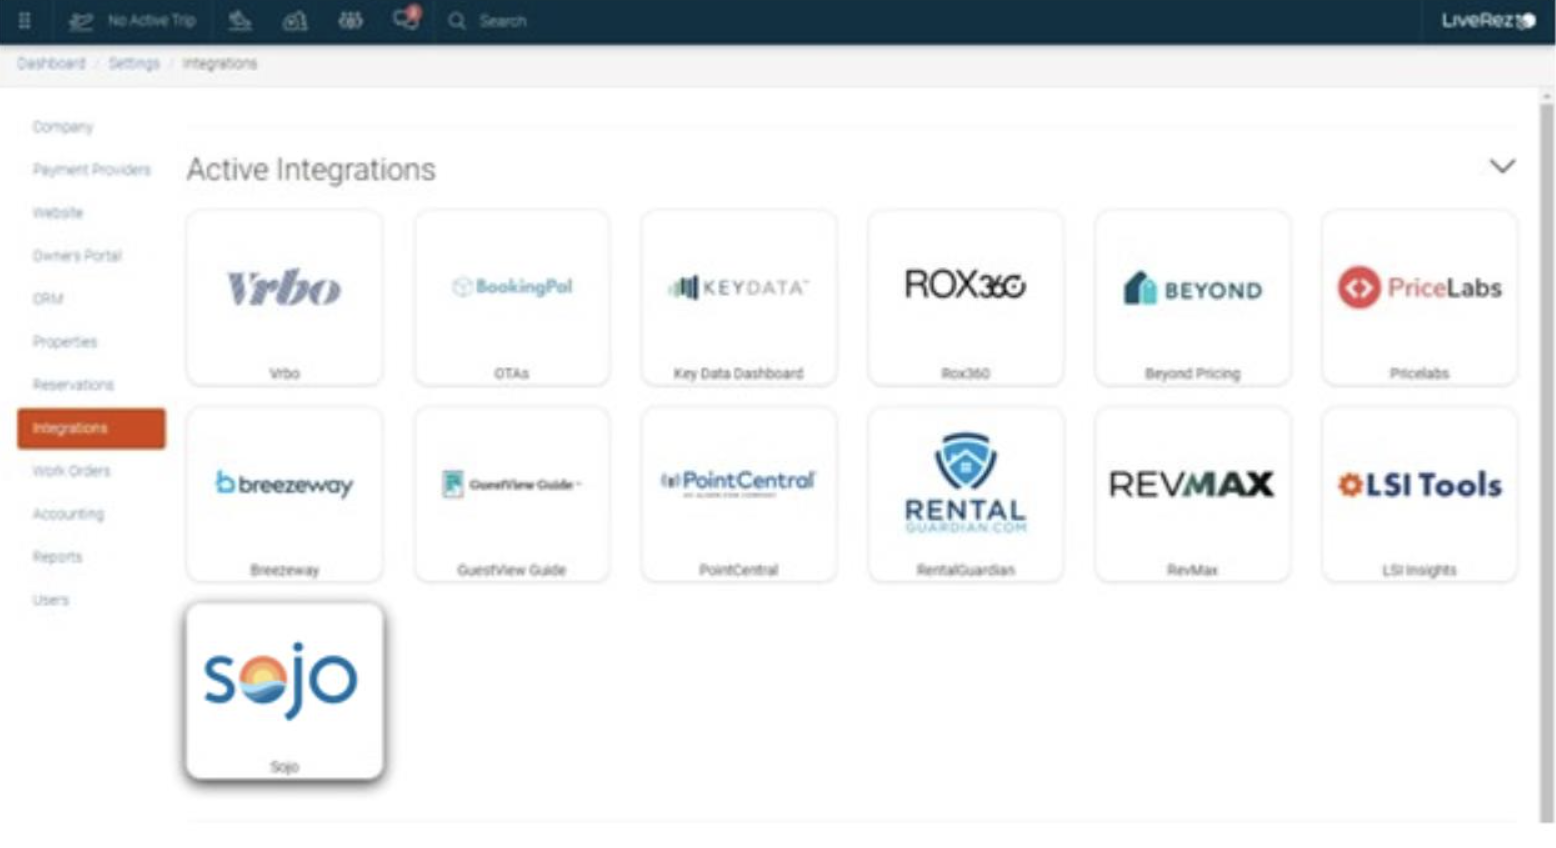The image size is (1556, 848).
Task: Open the Rox360 integration tile
Action: [x=965, y=297]
